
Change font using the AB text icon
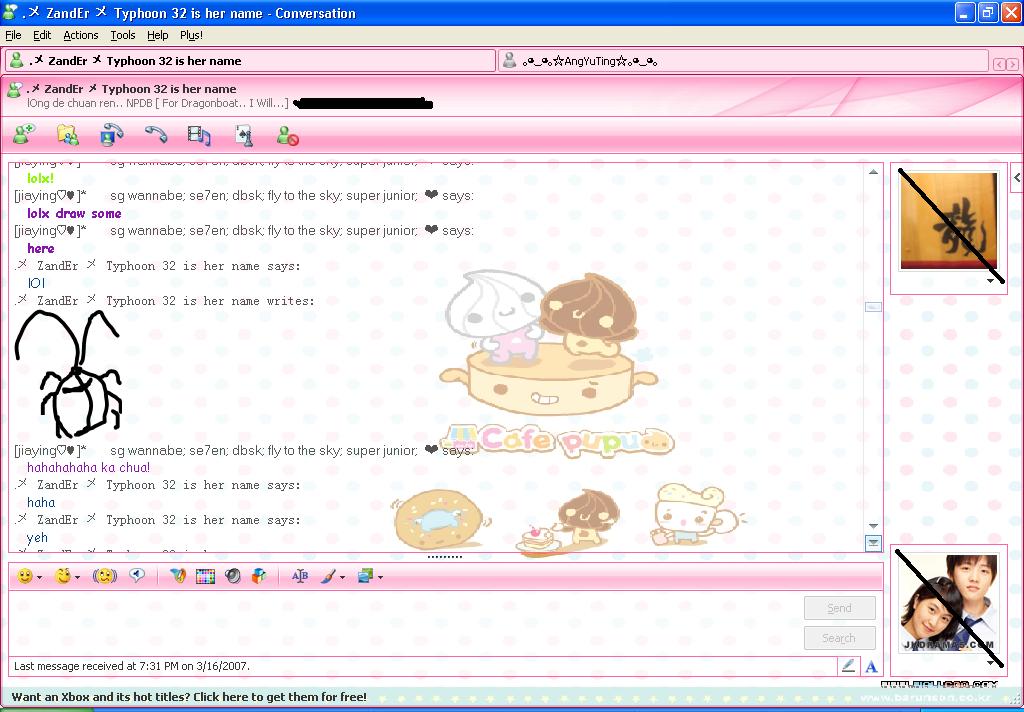(300, 576)
